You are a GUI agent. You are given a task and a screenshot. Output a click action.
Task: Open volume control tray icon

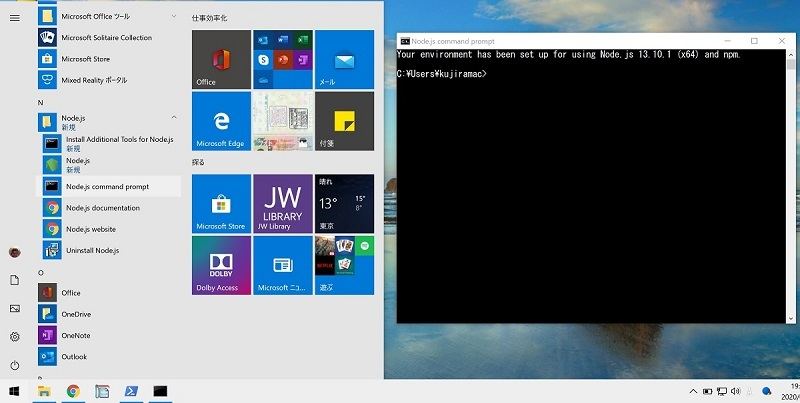point(735,392)
